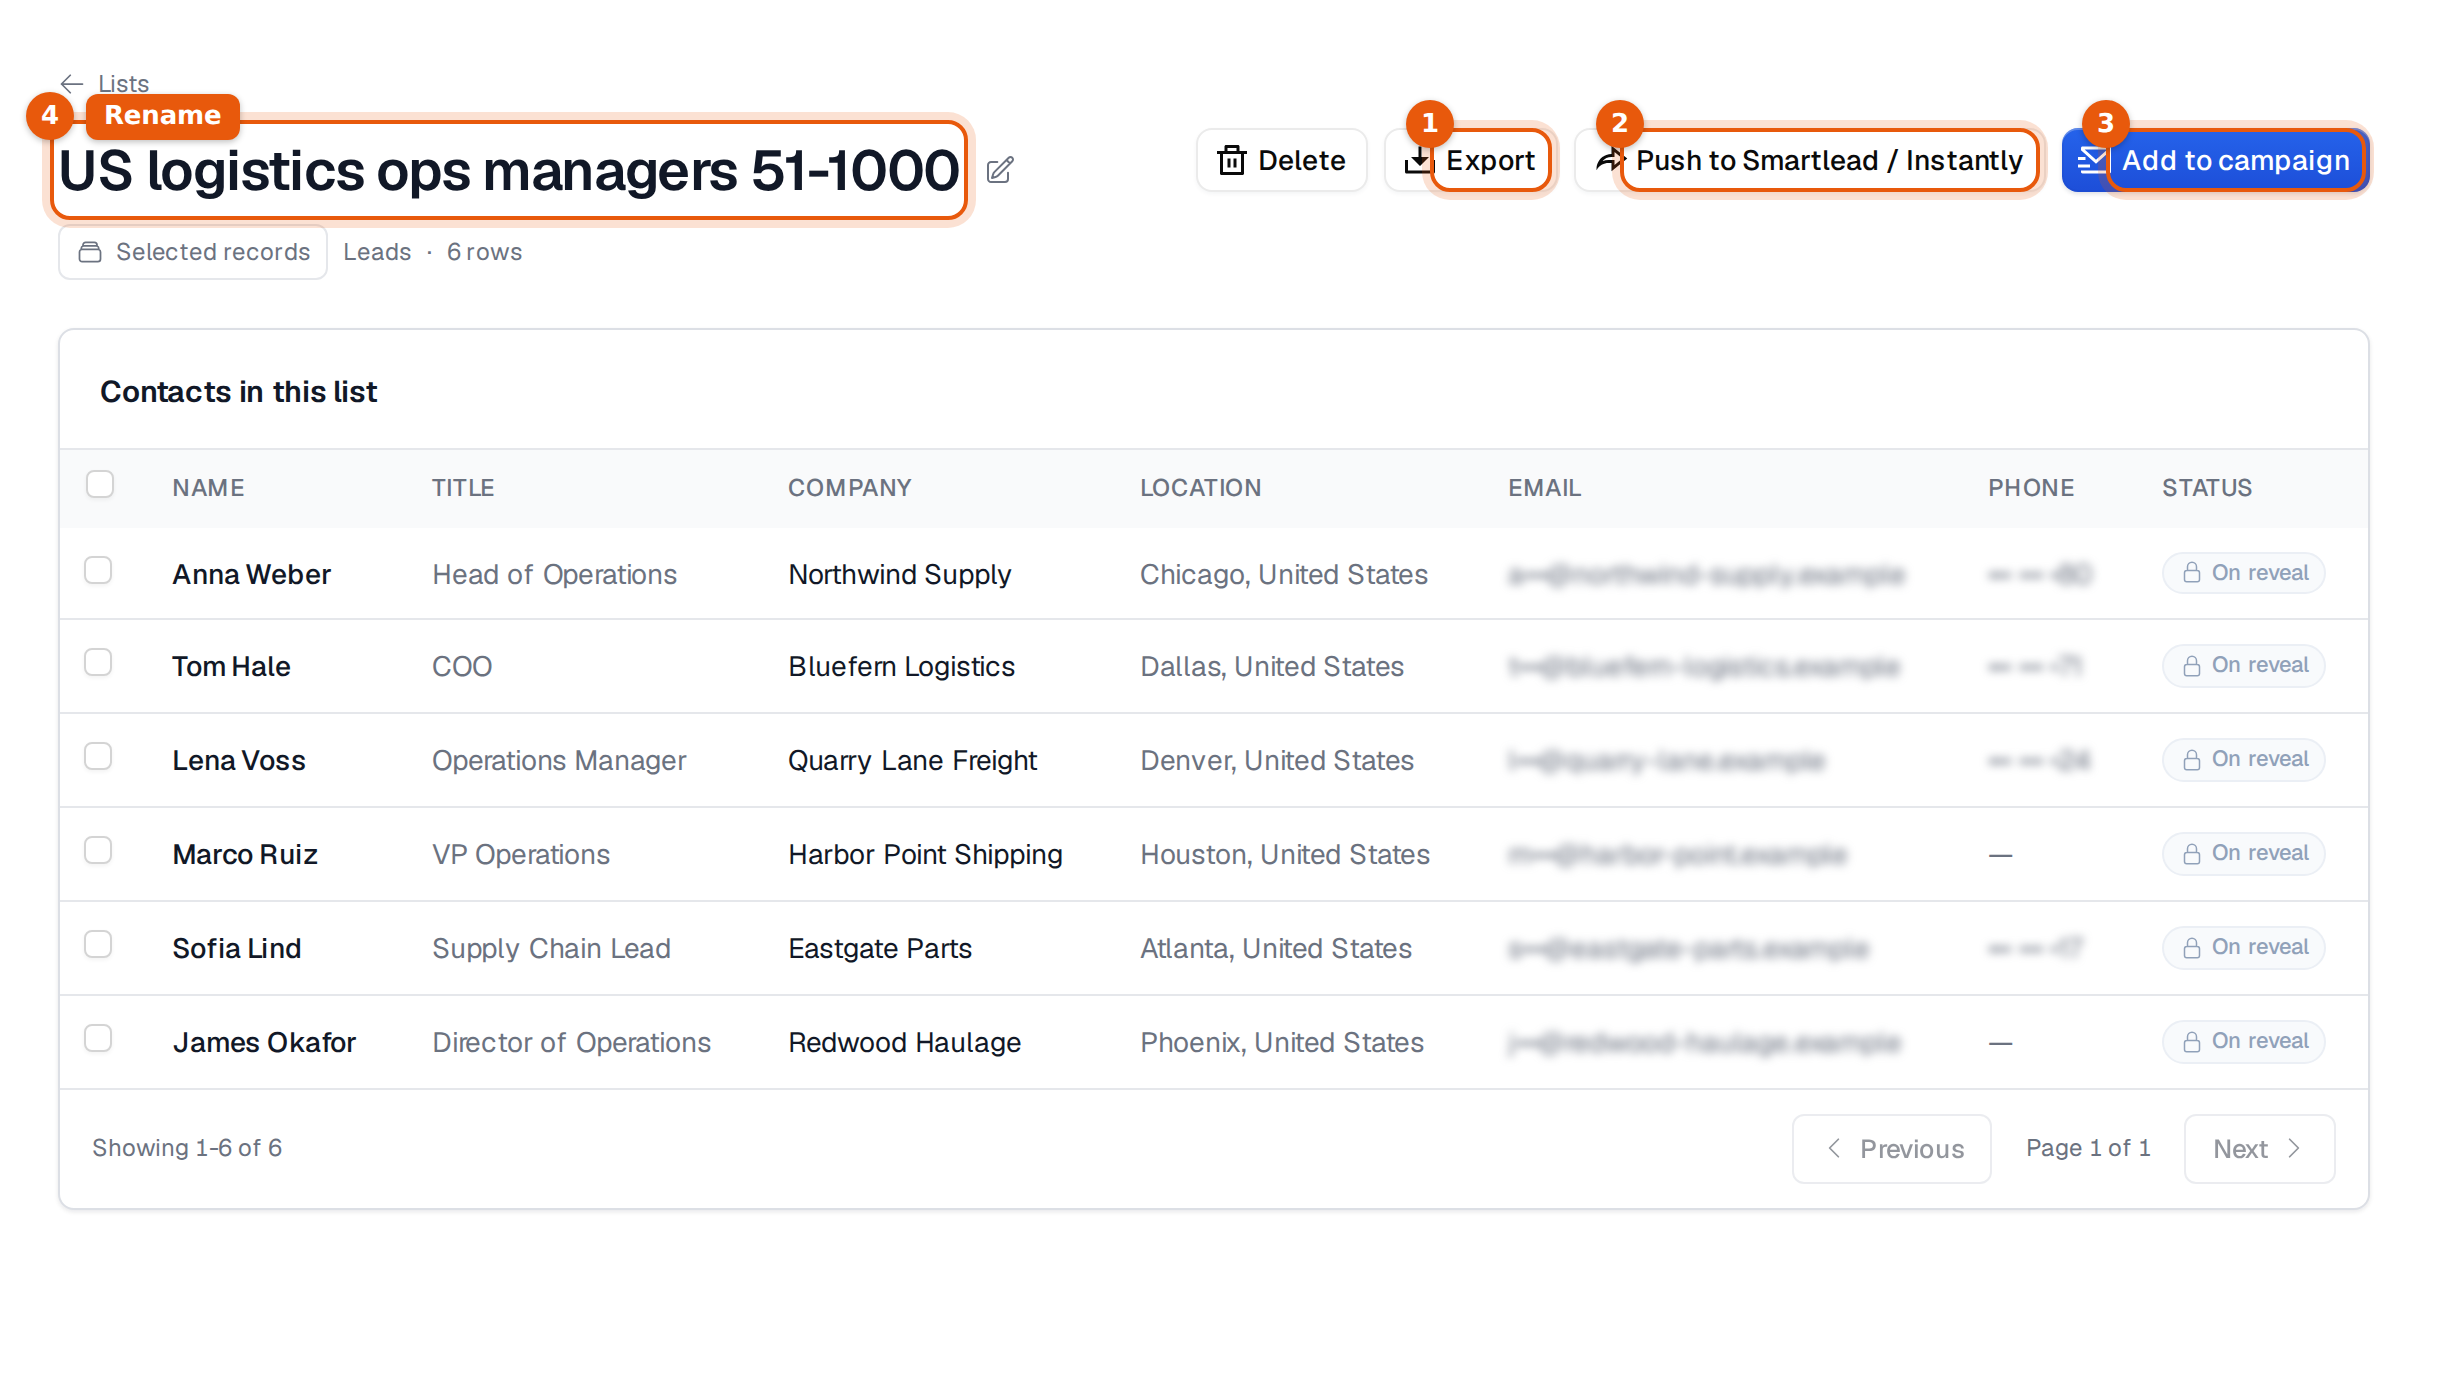Click Showing 1-6 of 6 text
Screen dimensions: 2450x1400
tap(187, 1148)
